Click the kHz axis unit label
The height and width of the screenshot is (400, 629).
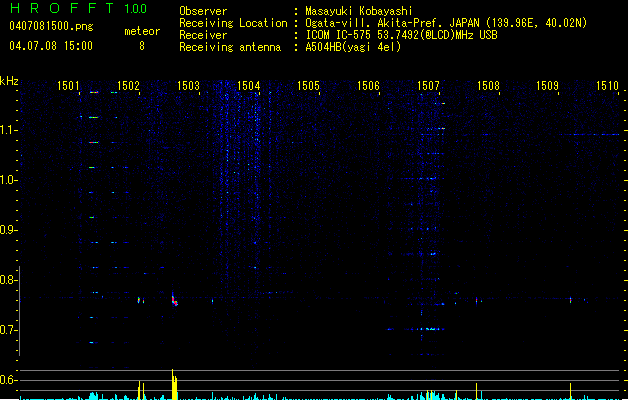coord(9,81)
